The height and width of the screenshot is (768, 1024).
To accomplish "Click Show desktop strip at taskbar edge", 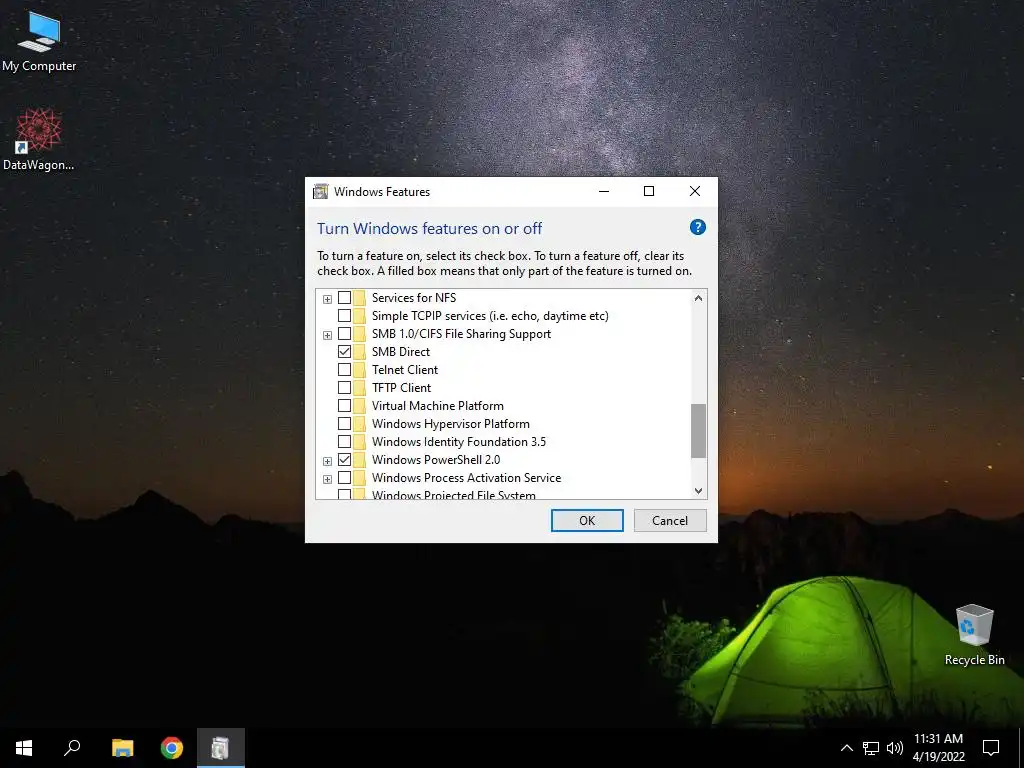I will pyautogui.click(x=1021, y=748).
